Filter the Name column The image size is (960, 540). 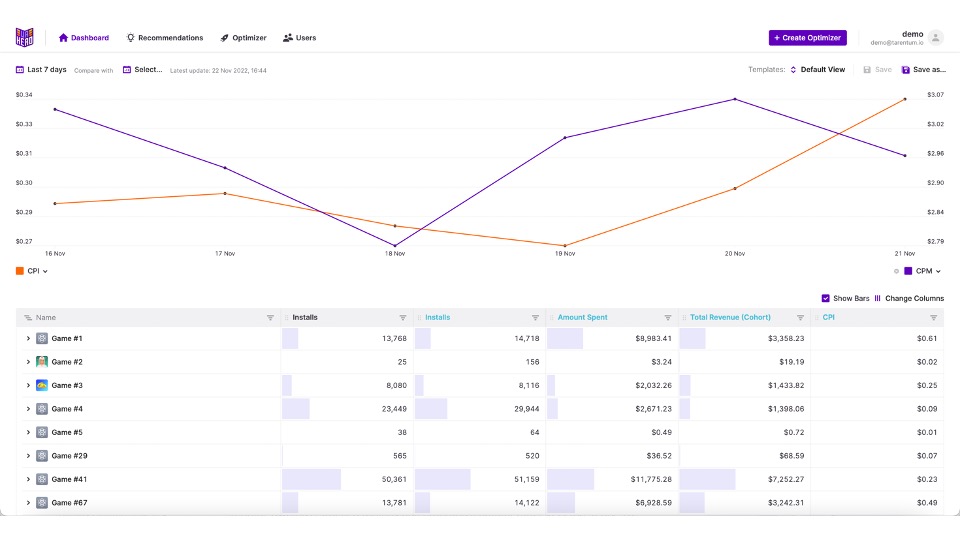(x=270, y=318)
